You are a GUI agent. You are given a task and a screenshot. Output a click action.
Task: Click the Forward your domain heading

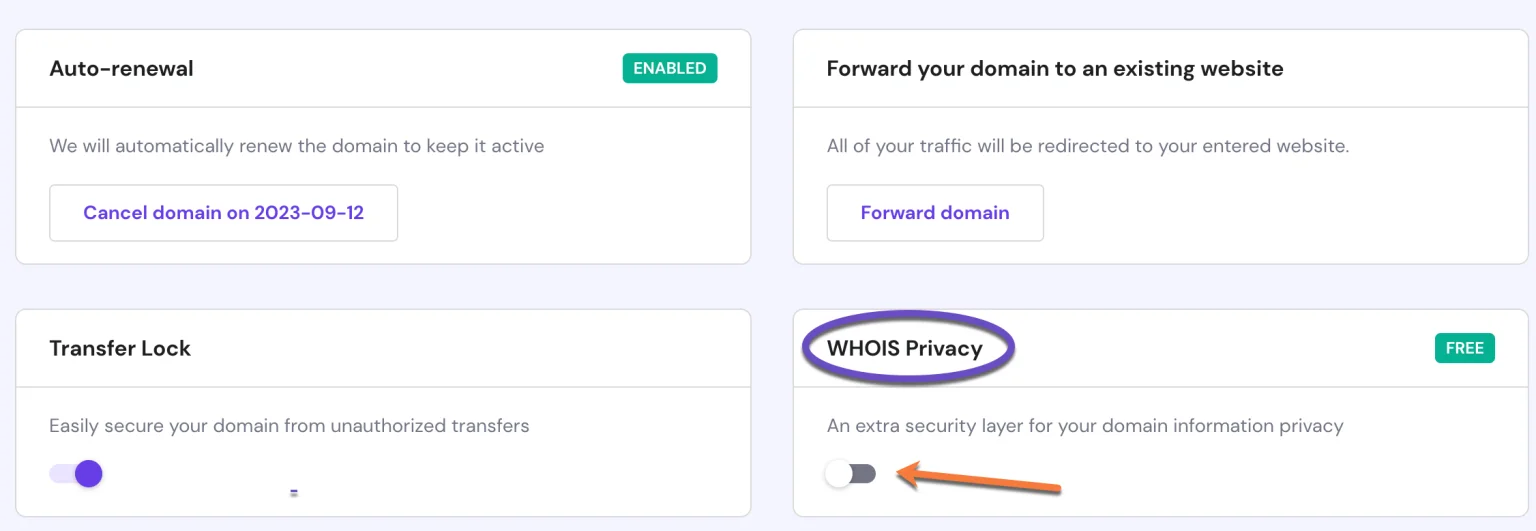tap(1054, 69)
